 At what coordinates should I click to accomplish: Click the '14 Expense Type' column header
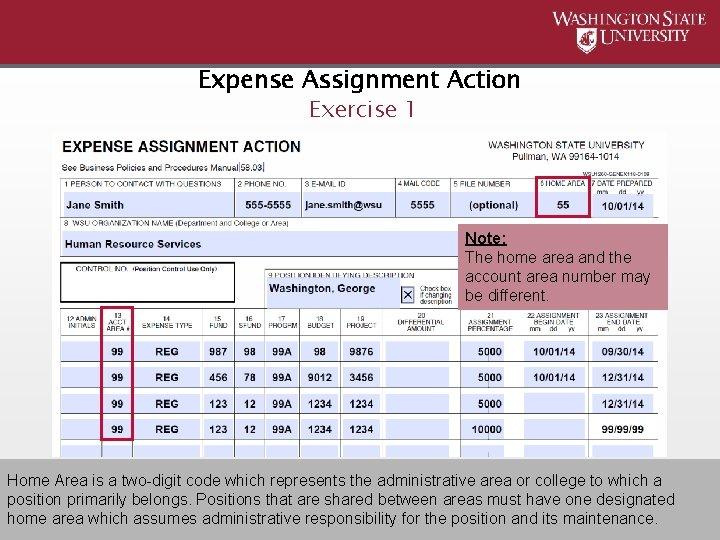pos(167,322)
